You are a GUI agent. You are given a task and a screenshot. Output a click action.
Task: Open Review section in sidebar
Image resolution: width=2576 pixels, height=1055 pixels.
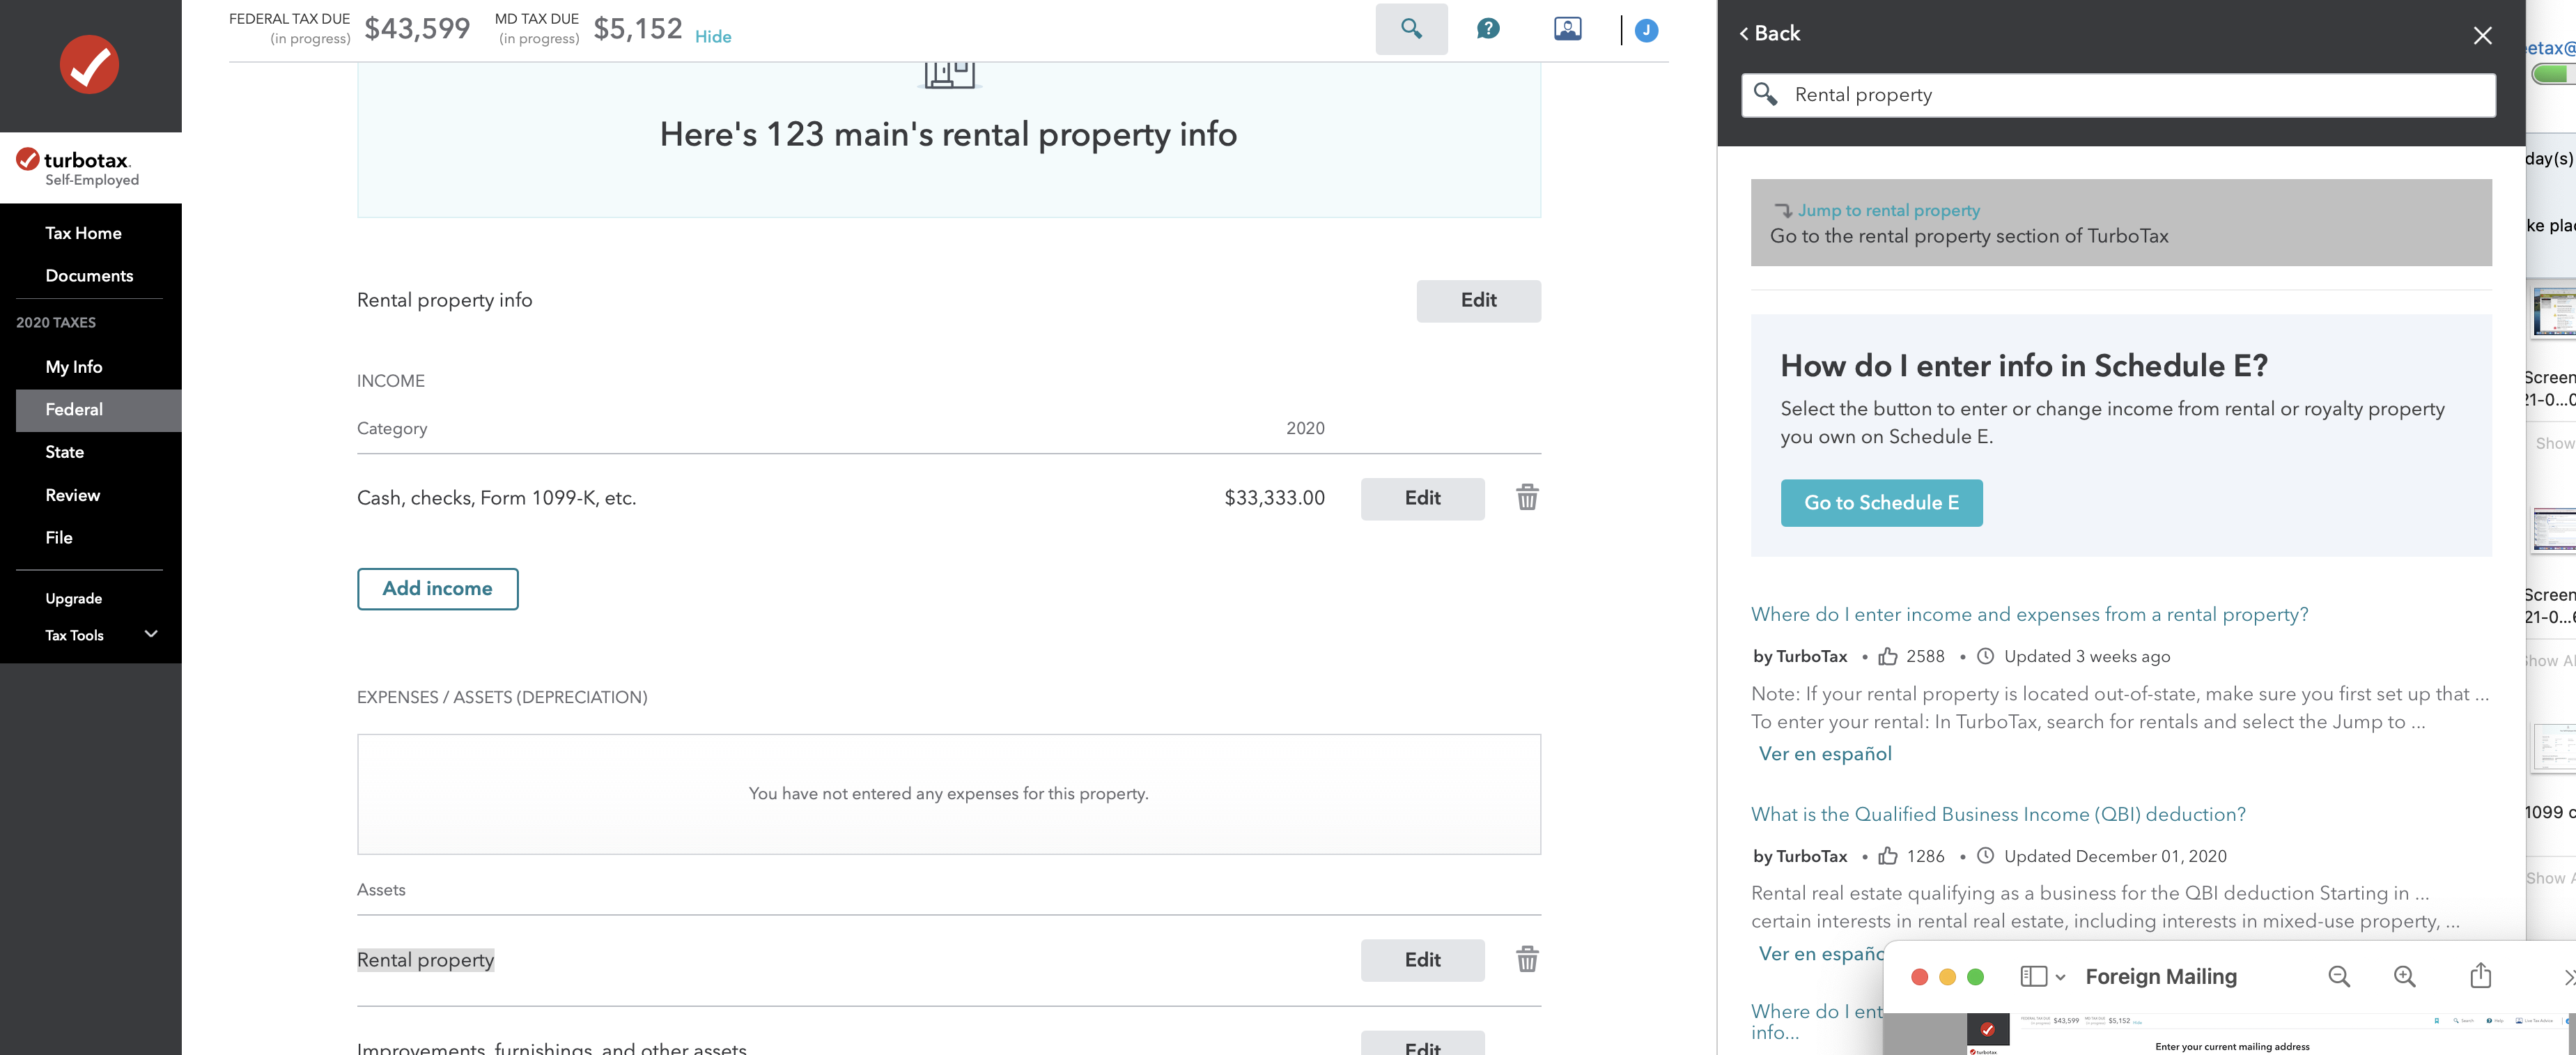coord(73,495)
